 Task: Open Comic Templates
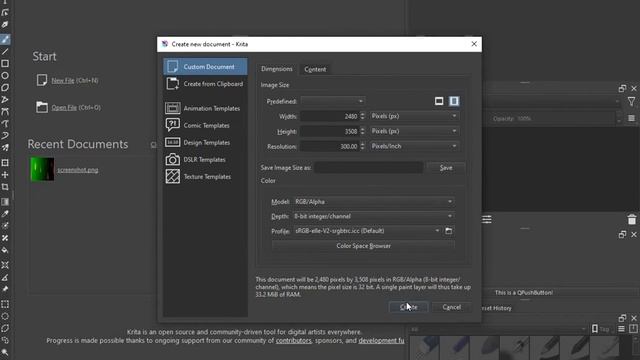[205, 125]
